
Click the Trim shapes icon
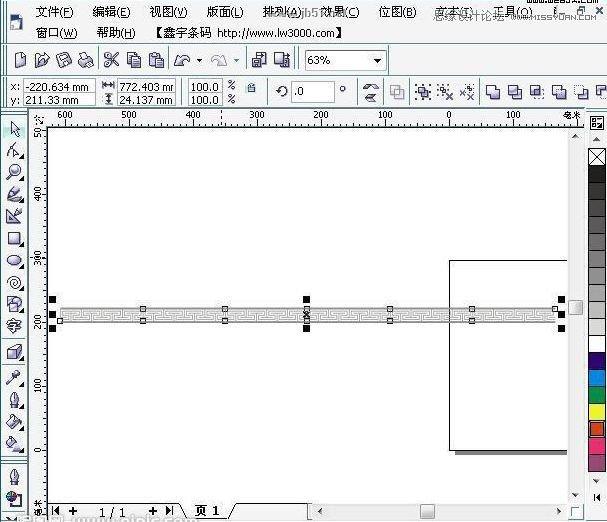tap(515, 92)
